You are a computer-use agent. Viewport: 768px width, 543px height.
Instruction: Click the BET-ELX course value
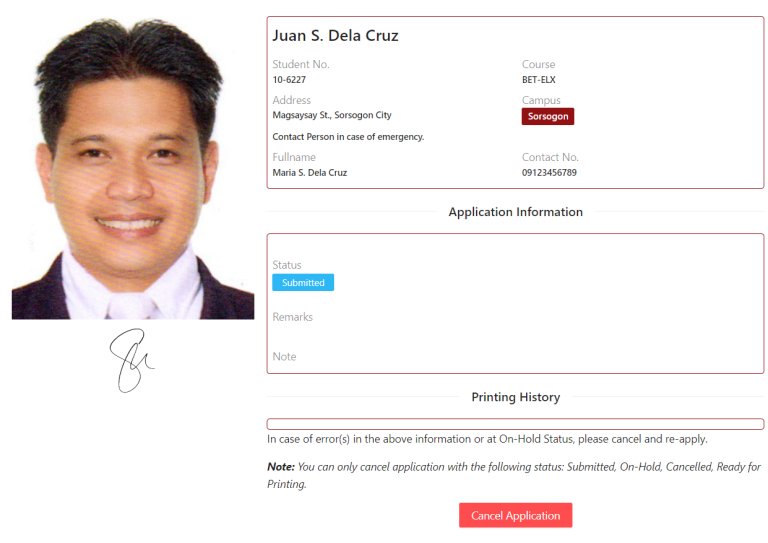click(539, 80)
